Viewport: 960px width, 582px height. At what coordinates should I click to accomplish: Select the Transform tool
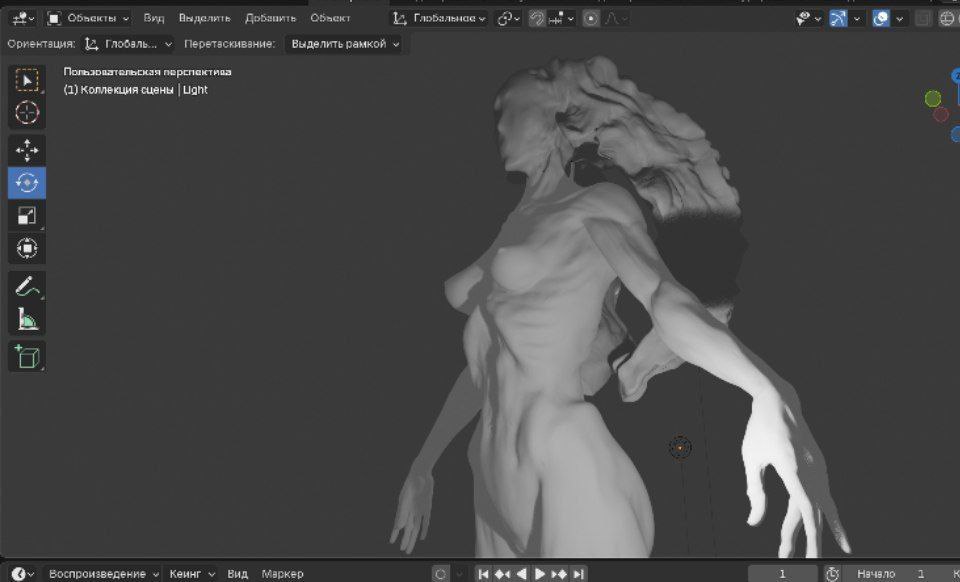(27, 248)
